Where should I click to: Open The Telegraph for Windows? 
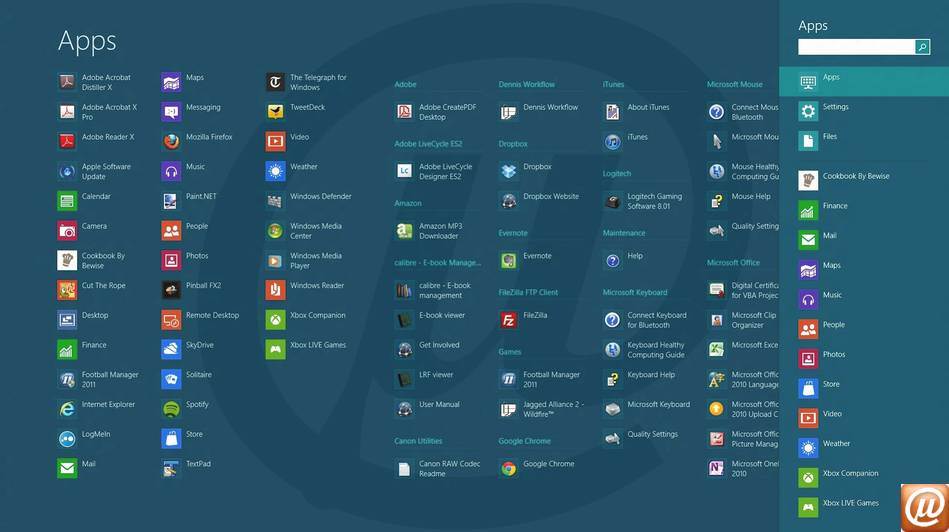(306, 82)
